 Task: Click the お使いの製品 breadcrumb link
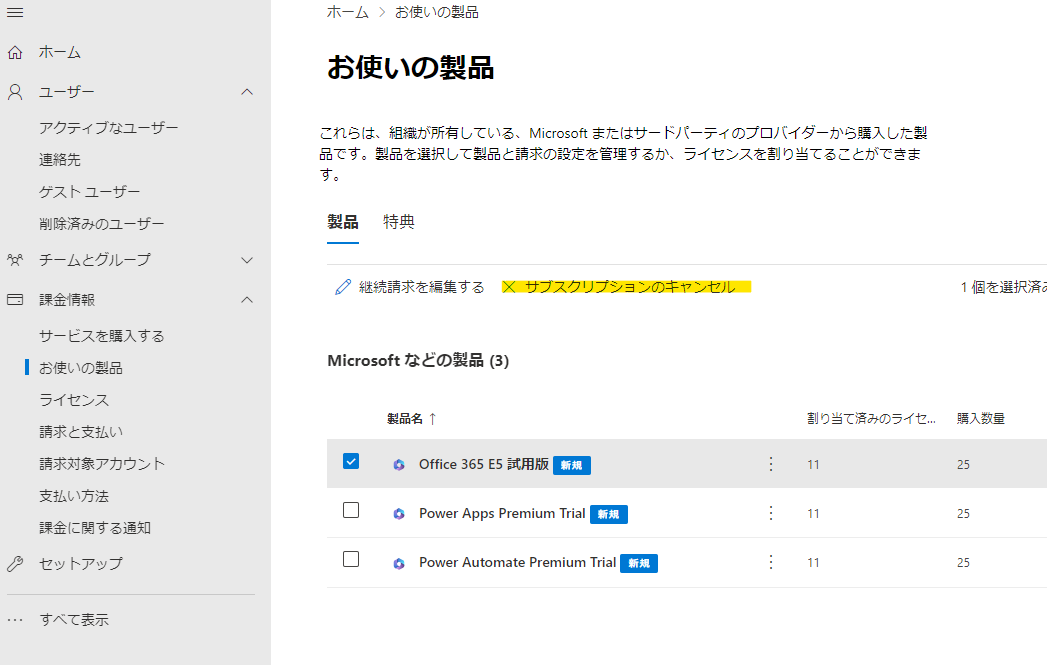point(437,12)
